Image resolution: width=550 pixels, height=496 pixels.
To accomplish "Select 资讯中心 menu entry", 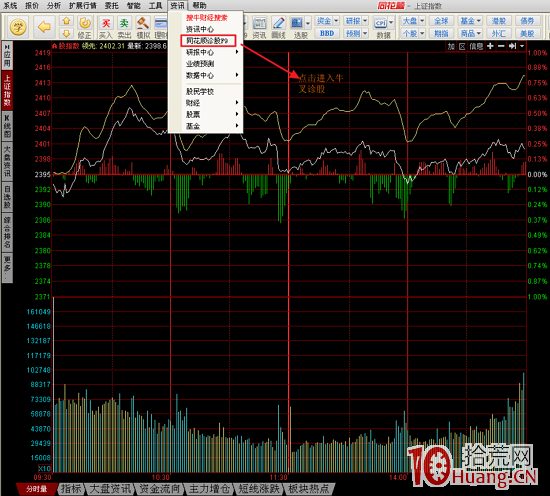I will click(x=200, y=29).
